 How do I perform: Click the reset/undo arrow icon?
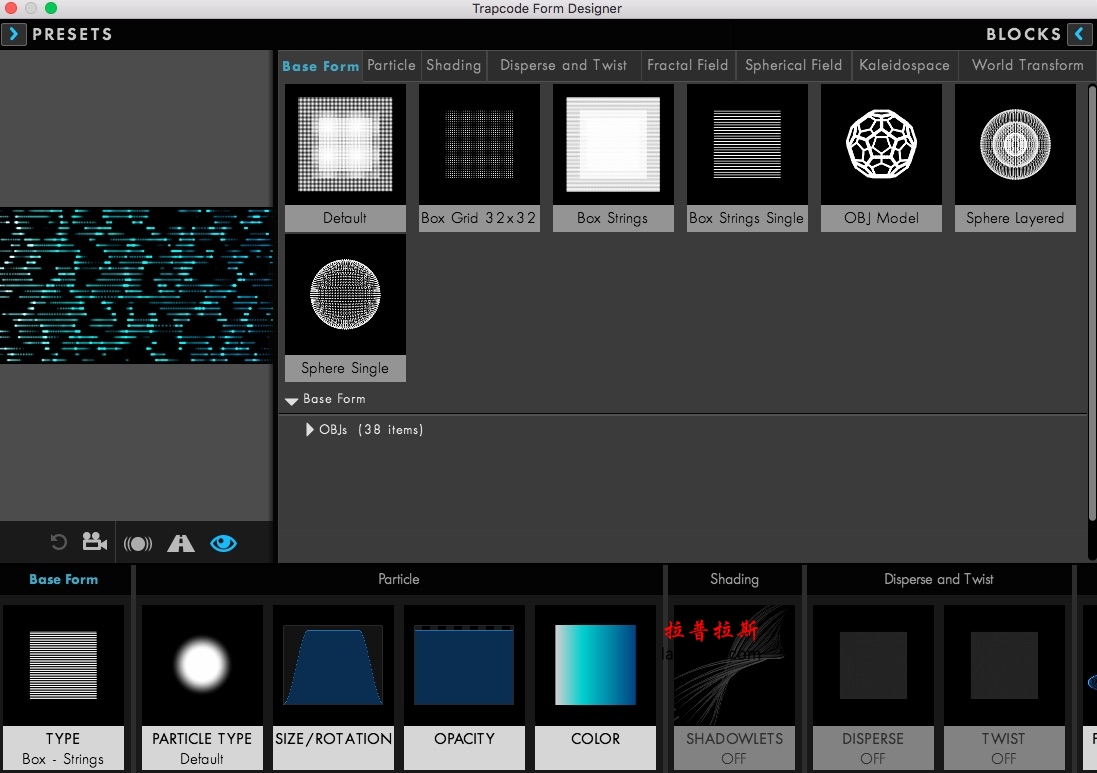click(x=59, y=543)
